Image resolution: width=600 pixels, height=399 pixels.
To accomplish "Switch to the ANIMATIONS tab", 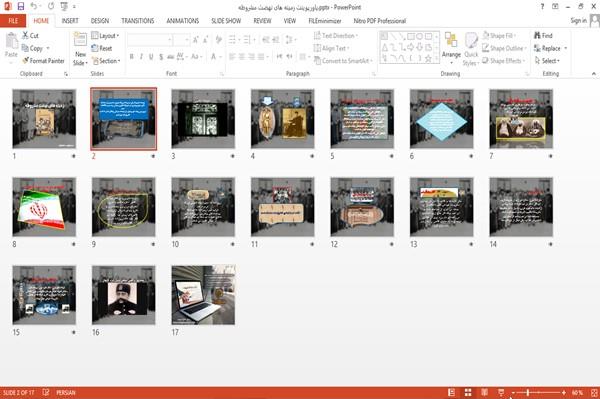I will pyautogui.click(x=183, y=21).
